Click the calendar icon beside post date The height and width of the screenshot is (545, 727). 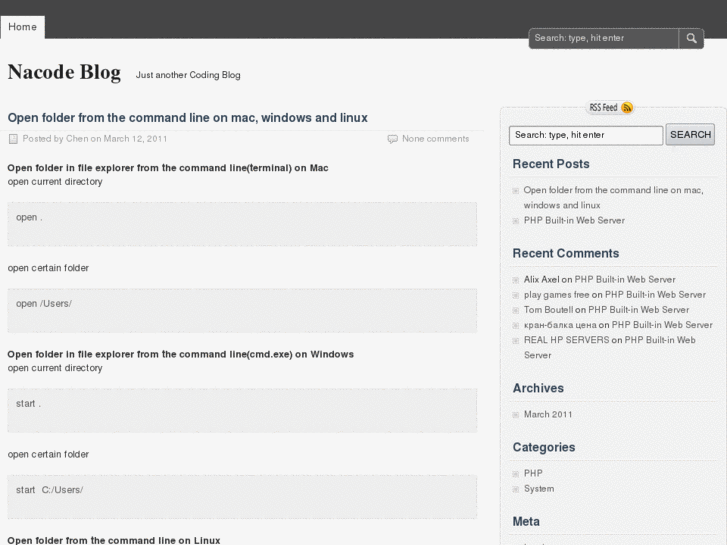(x=13, y=139)
